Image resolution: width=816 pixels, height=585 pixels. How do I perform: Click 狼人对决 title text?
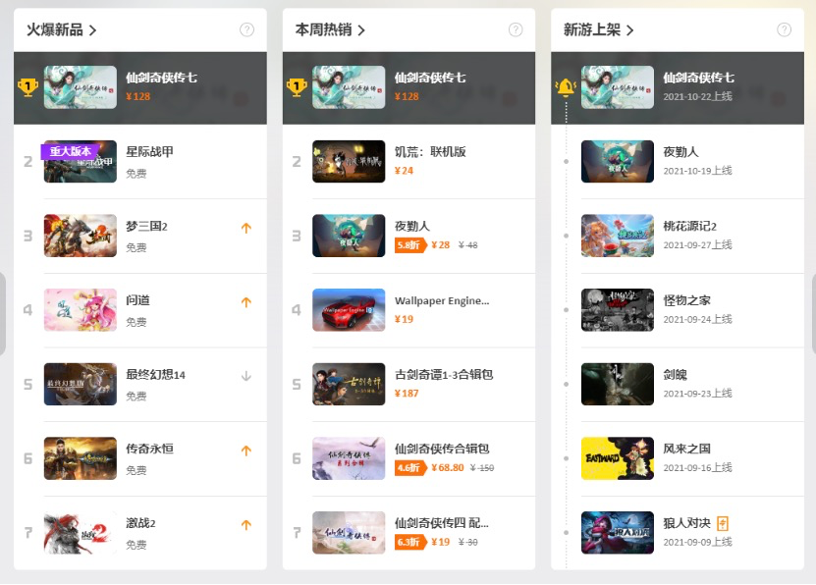pos(687,523)
